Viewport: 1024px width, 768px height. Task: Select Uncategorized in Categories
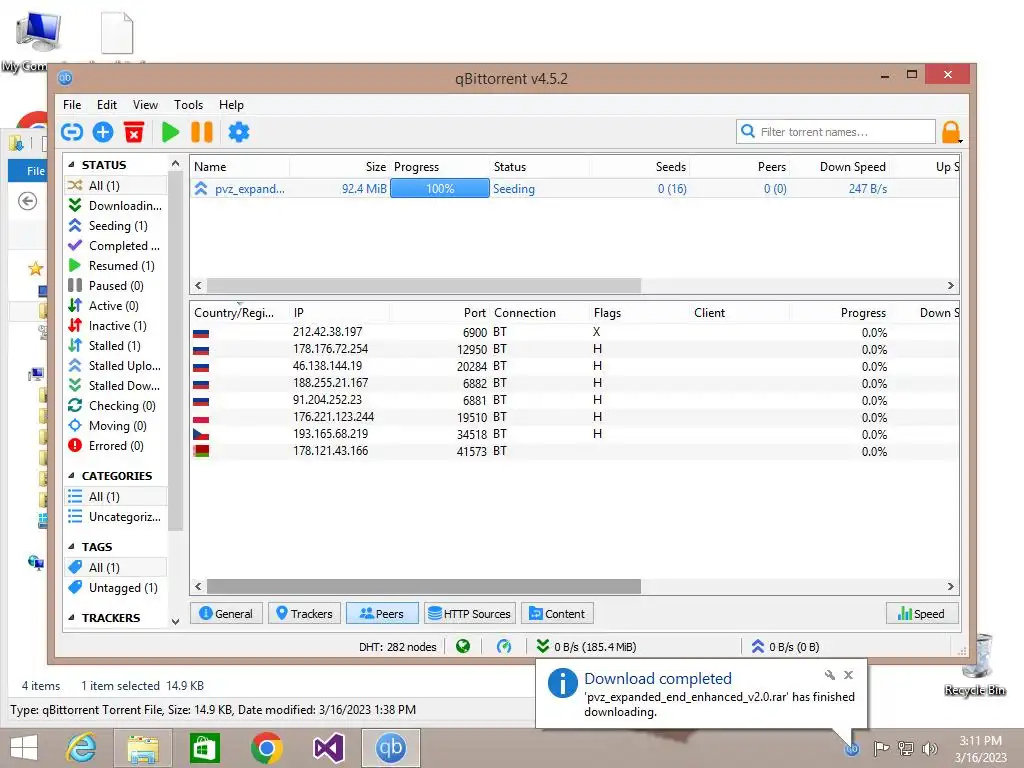[116, 517]
